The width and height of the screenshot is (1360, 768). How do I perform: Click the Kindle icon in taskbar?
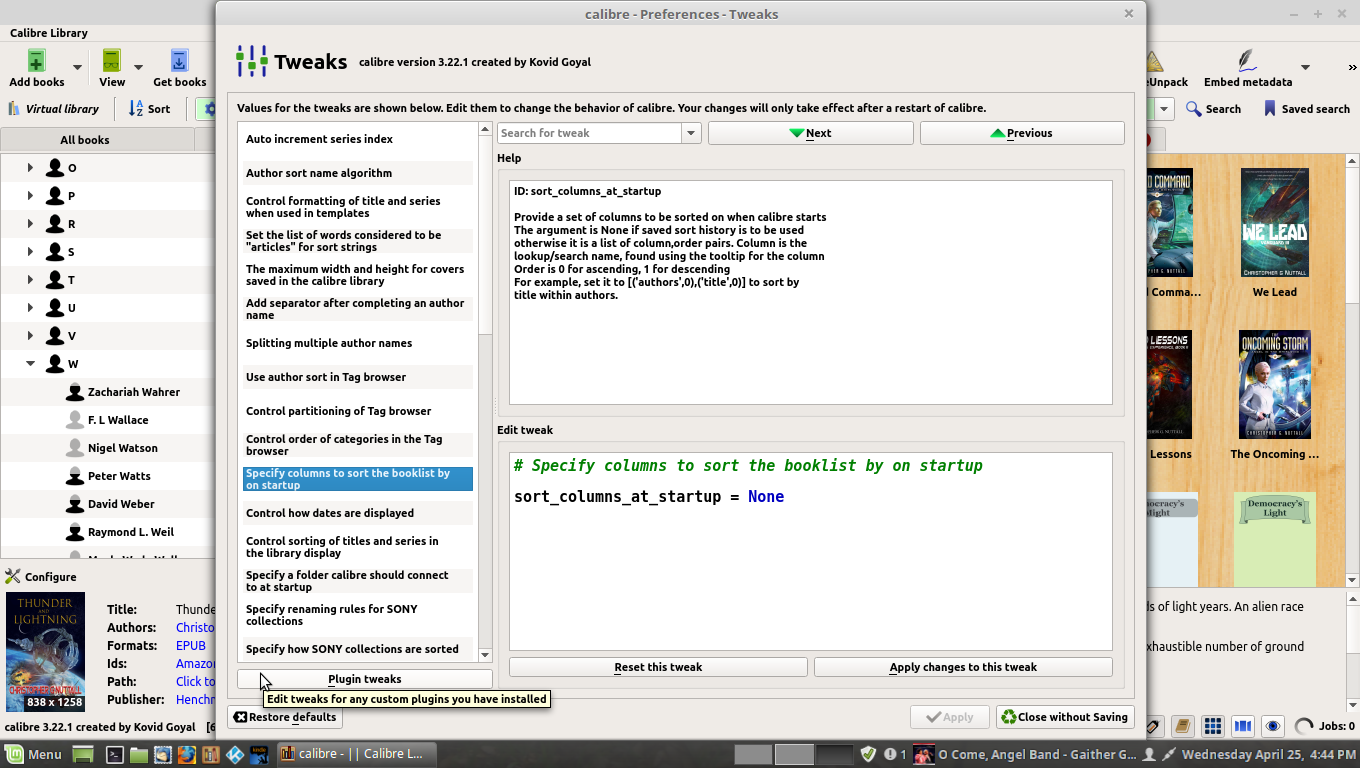pos(259,754)
